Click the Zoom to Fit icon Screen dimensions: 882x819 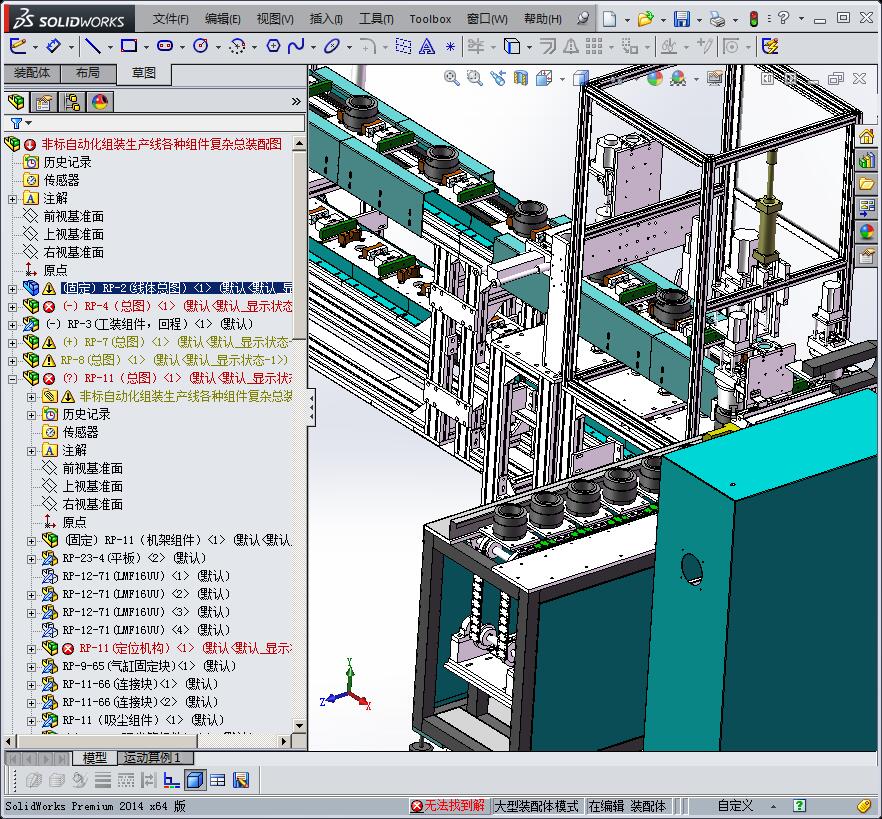(x=452, y=78)
